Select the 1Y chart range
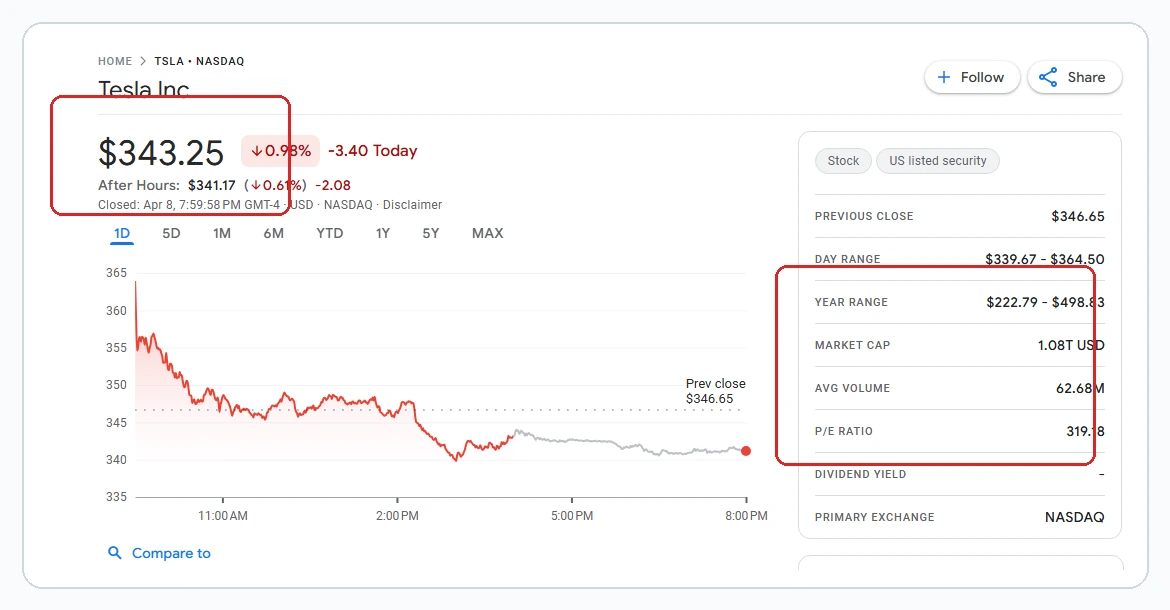Screen dimensions: 1170x610 pyautogui.click(x=382, y=232)
